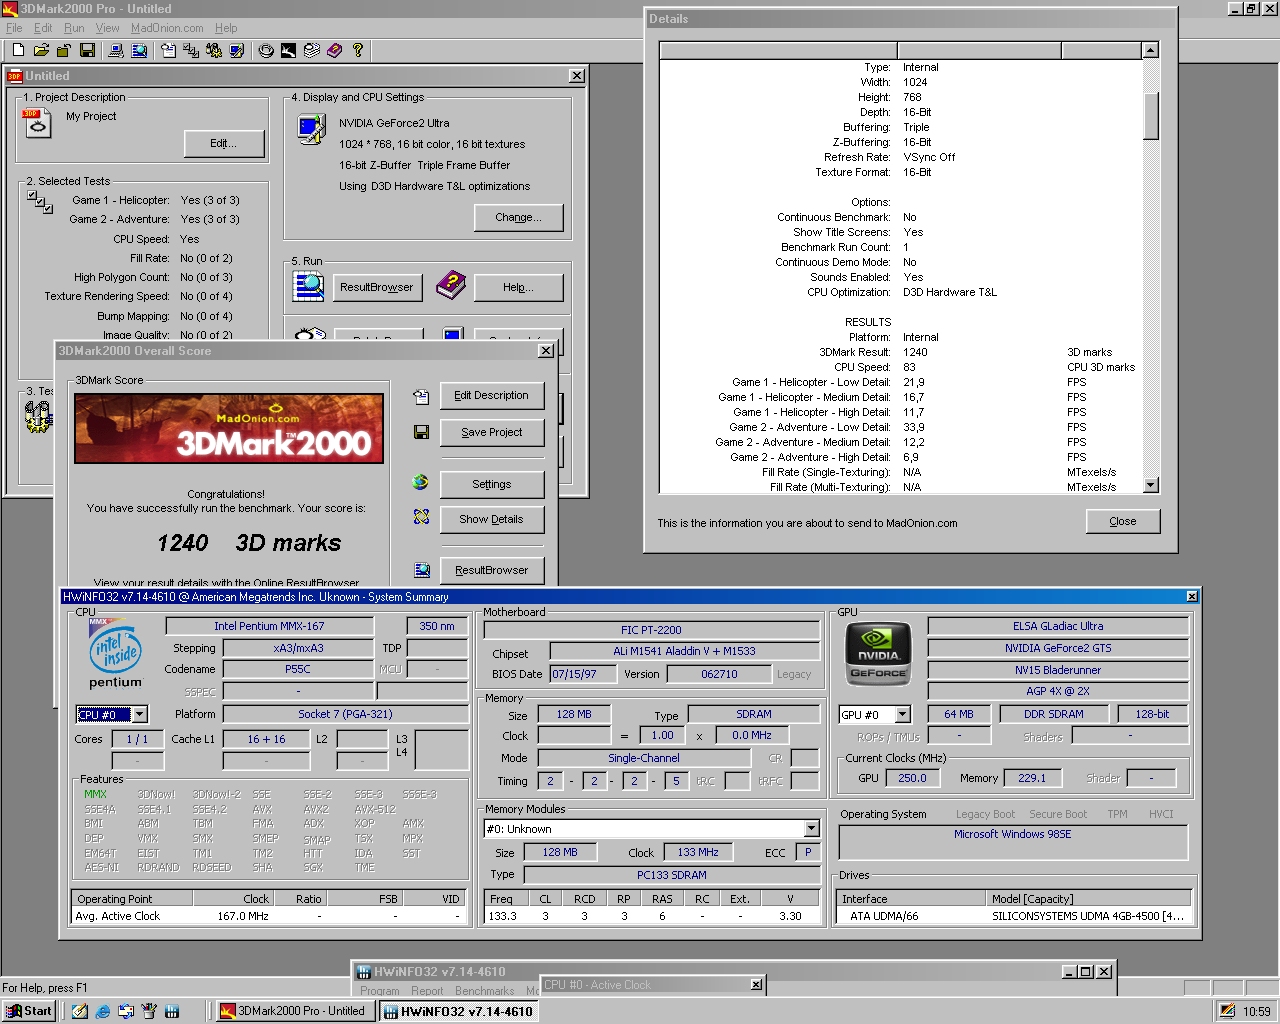Click the computer system info toolbar icon

point(116,50)
